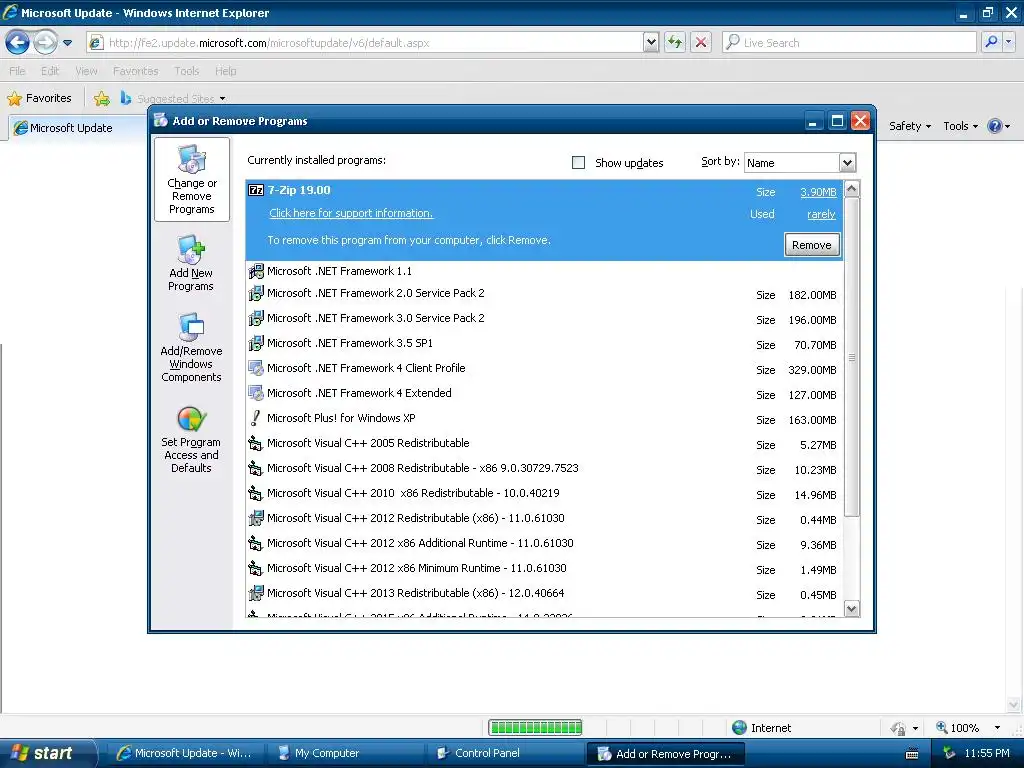The width and height of the screenshot is (1024, 768).
Task: Click the system tray clock 11:55 PM
Action: point(987,753)
